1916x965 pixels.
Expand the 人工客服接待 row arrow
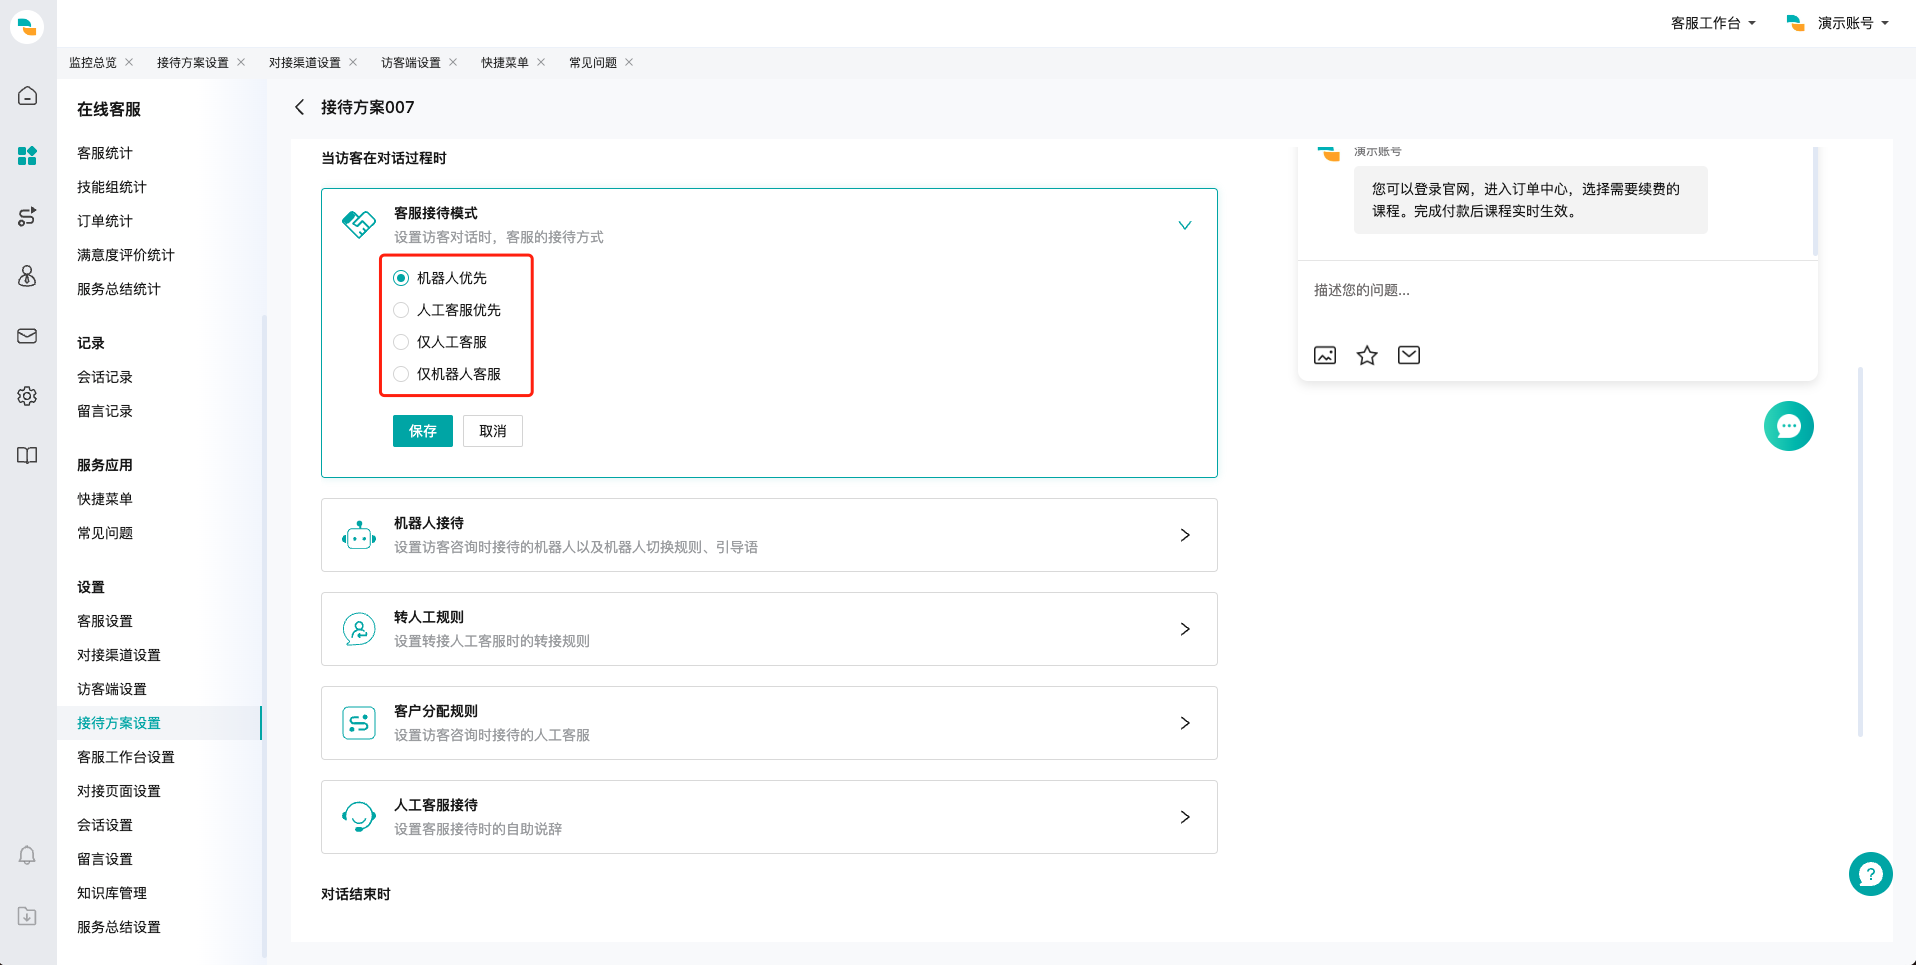1185,817
